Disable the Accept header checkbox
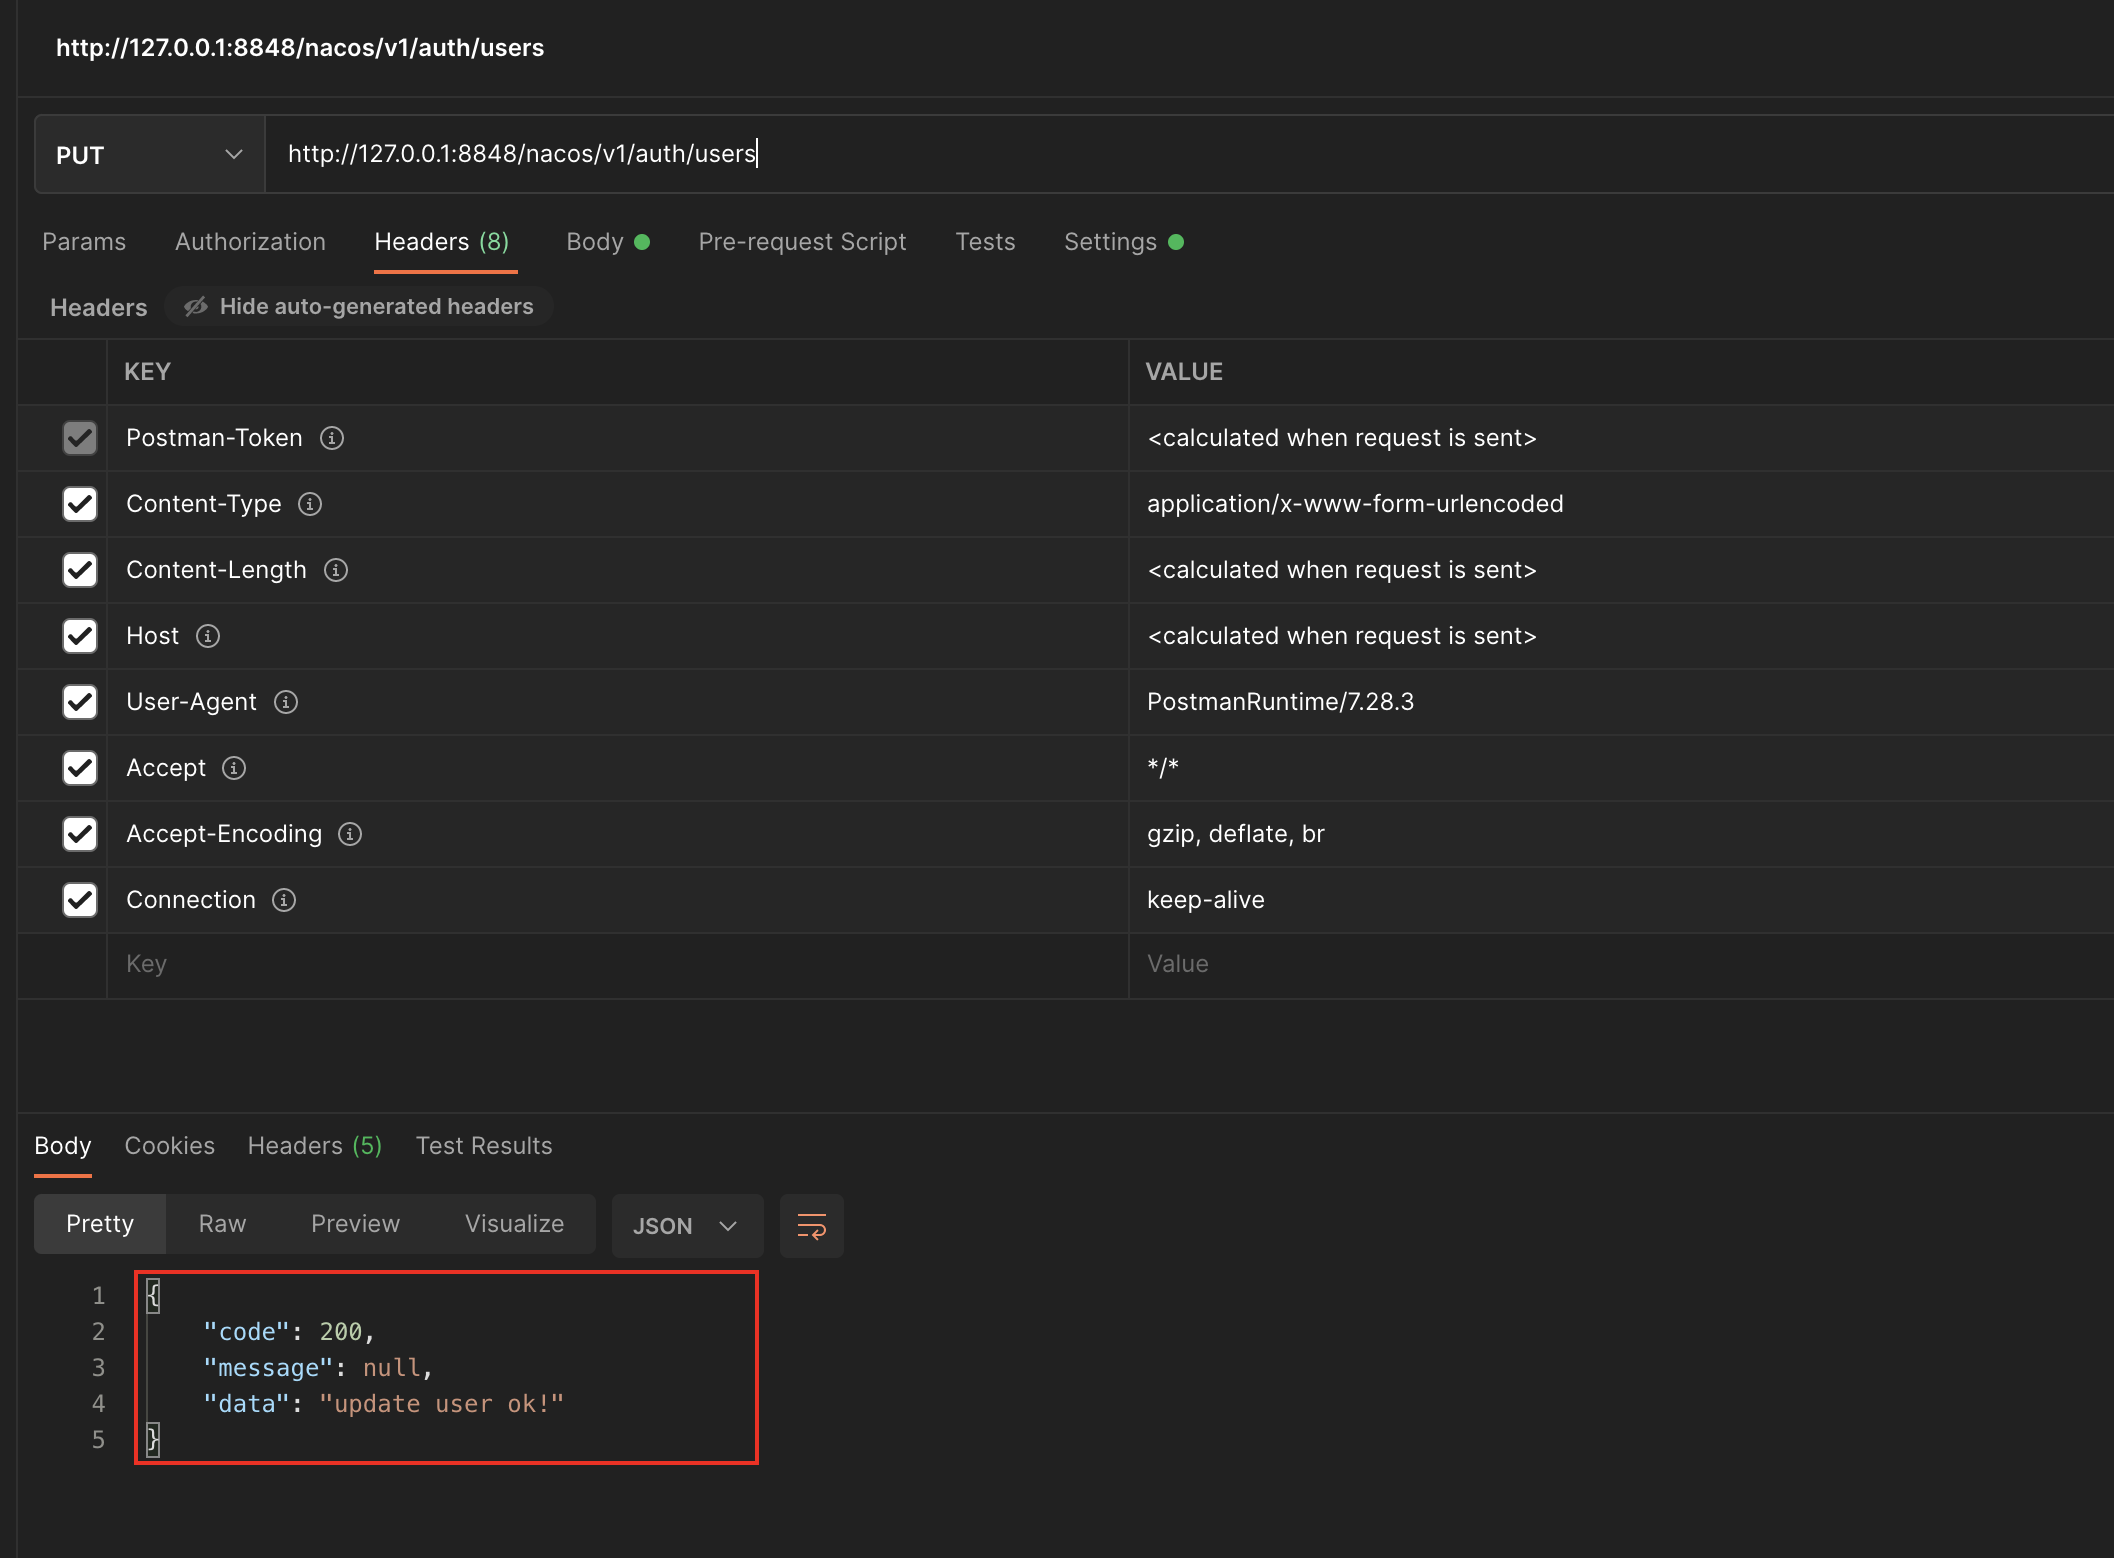The width and height of the screenshot is (2114, 1558). pyautogui.click(x=79, y=768)
